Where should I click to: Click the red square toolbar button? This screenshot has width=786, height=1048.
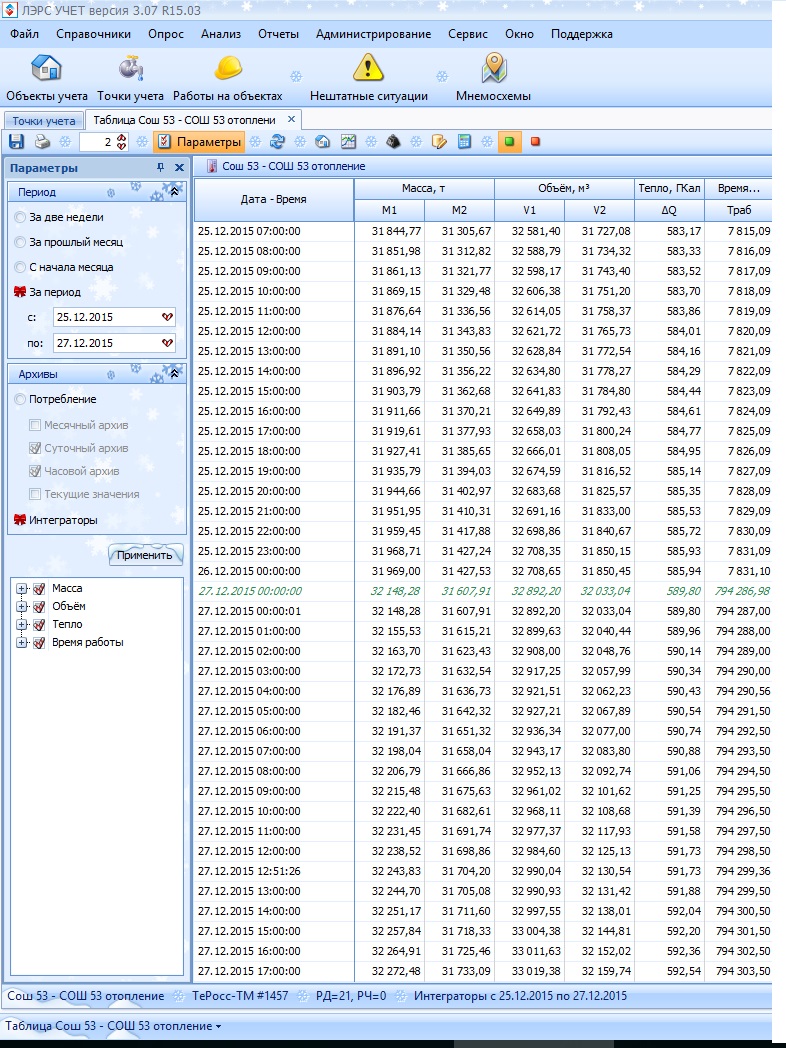tap(535, 142)
